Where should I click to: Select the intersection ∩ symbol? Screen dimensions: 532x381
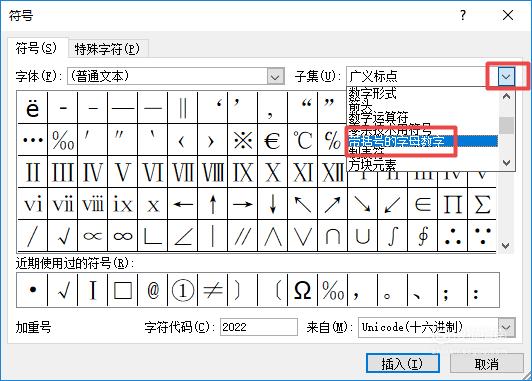[x=332, y=236]
